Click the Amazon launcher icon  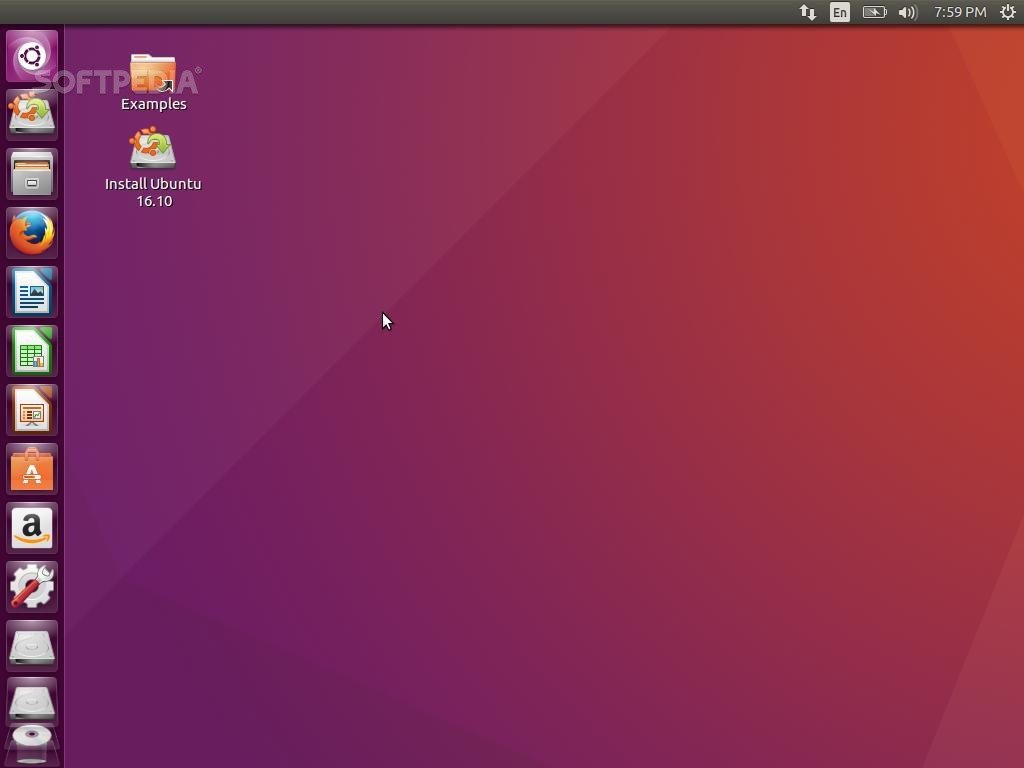[32, 528]
